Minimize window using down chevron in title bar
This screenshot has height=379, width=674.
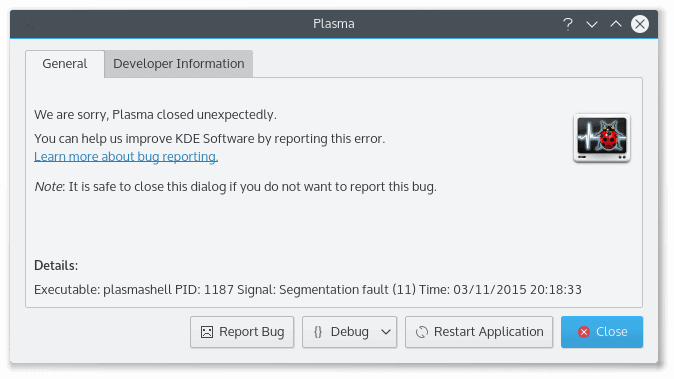pos(592,24)
